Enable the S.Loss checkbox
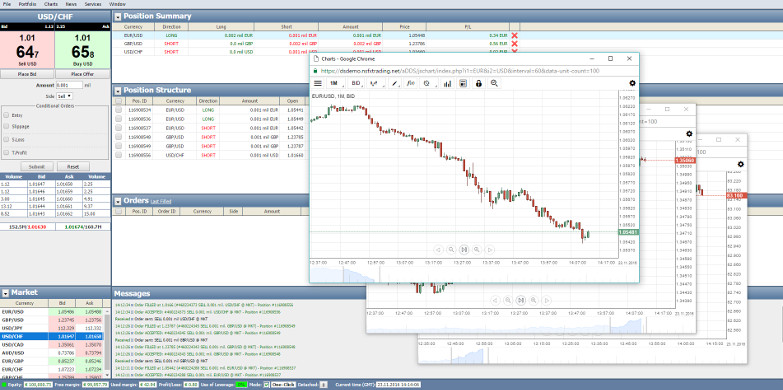783x390 pixels. tap(6, 139)
